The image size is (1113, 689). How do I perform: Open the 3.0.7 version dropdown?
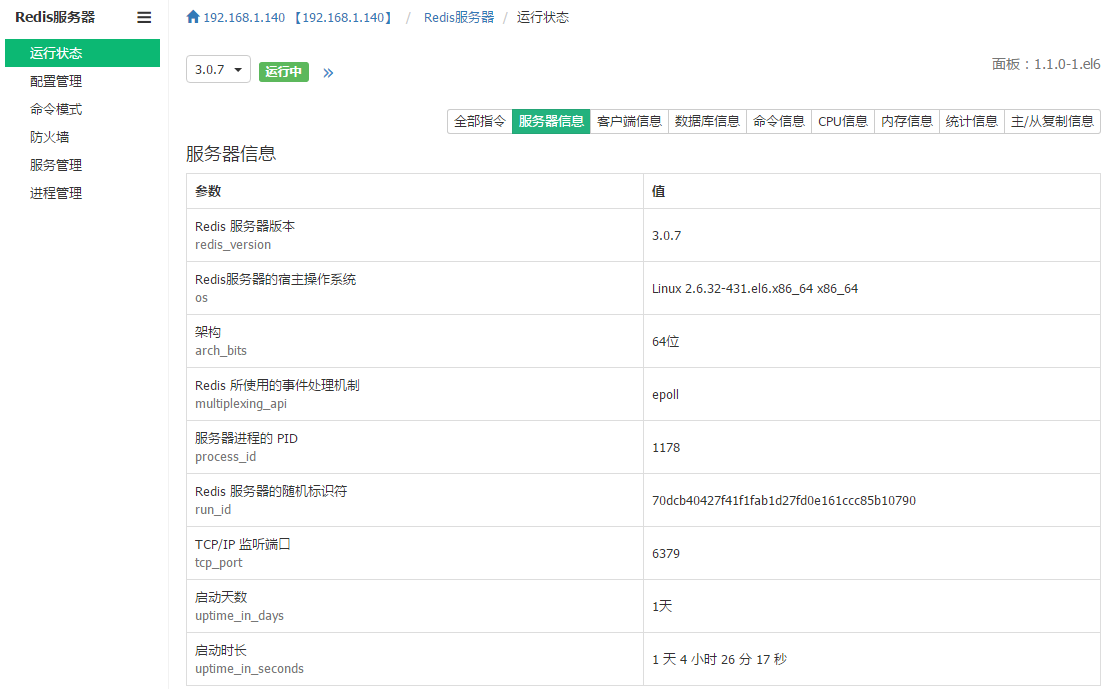pos(218,70)
